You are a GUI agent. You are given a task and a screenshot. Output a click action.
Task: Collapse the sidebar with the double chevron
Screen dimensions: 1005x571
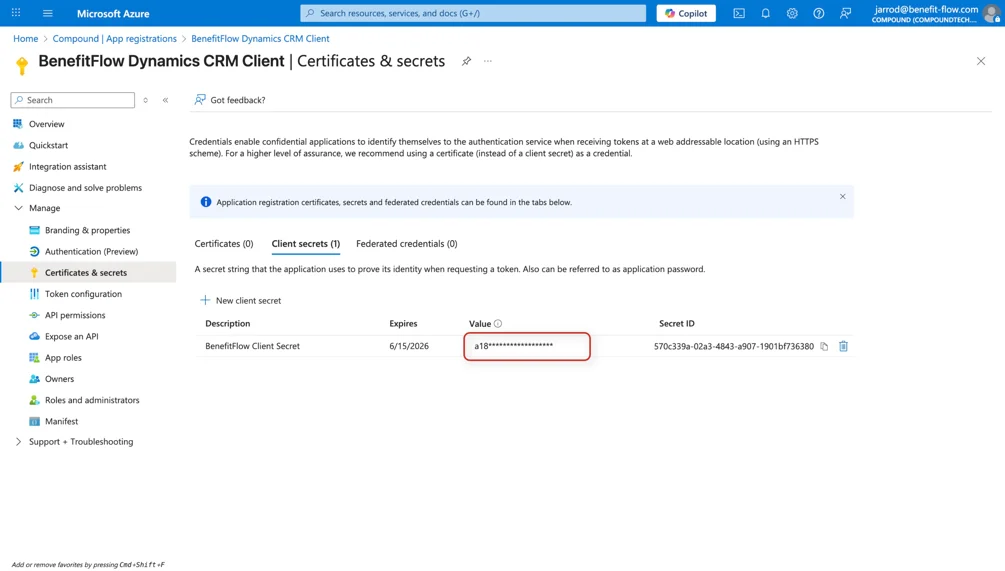tap(165, 100)
